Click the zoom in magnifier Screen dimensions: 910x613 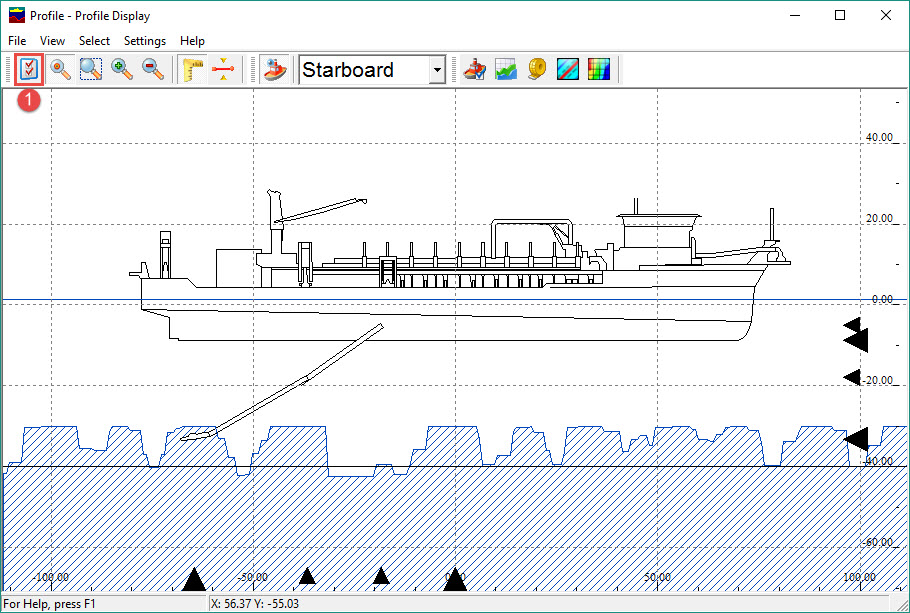tap(122, 70)
